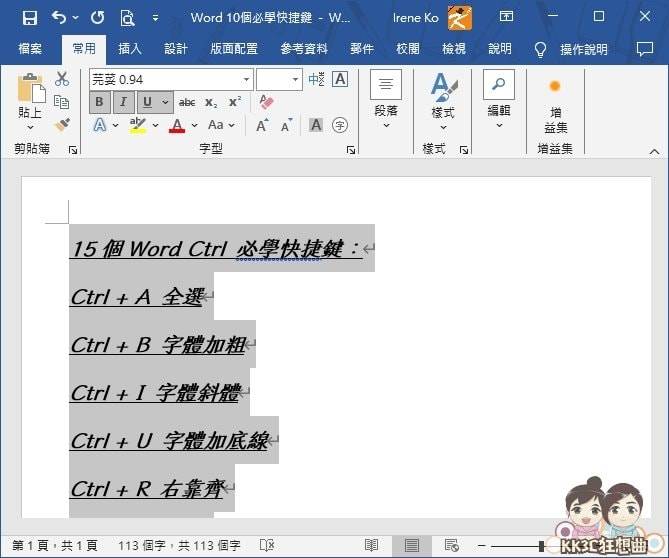Toggle bold formatting

(99, 102)
